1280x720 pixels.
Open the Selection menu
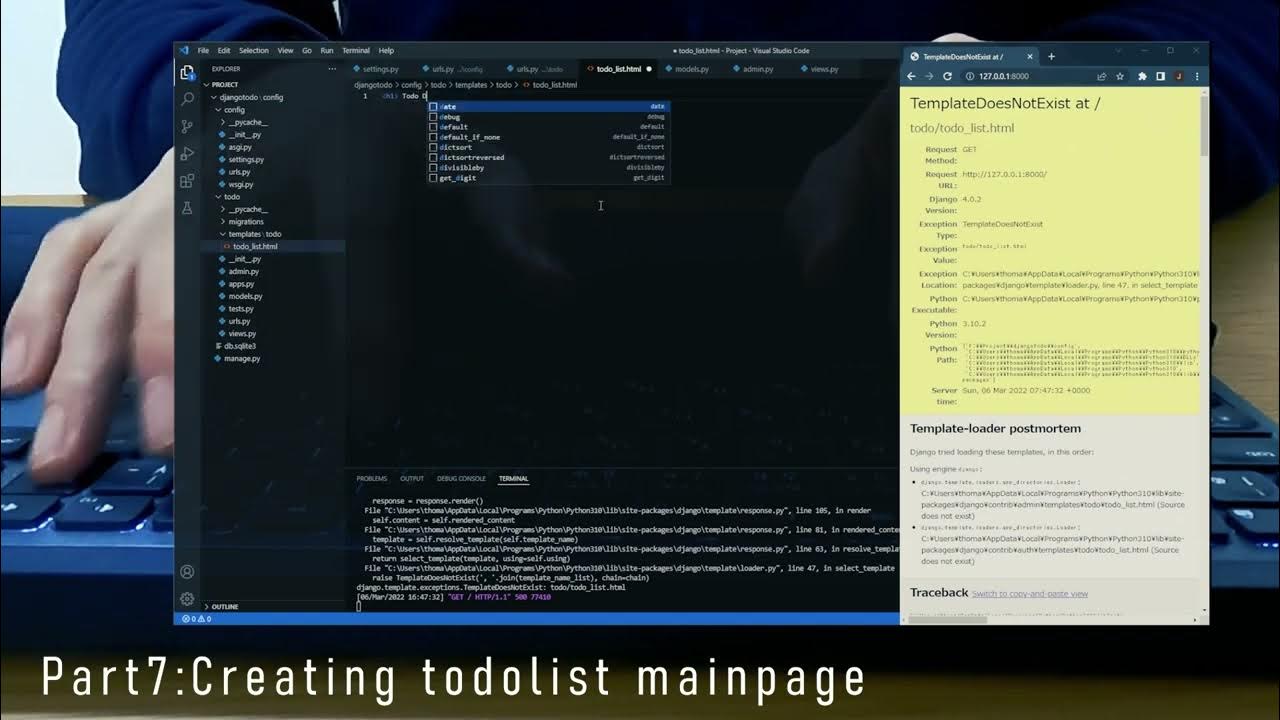click(254, 51)
